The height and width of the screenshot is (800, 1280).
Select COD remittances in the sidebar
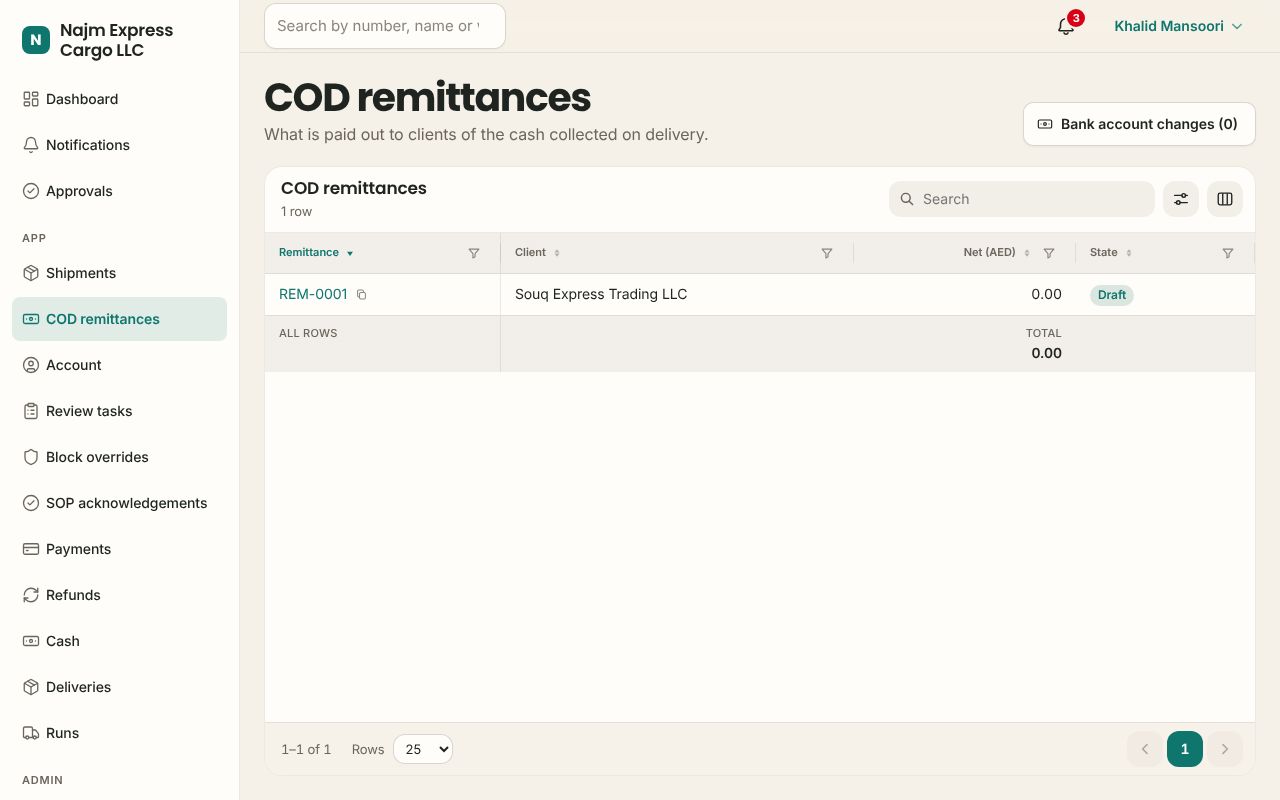click(120, 319)
